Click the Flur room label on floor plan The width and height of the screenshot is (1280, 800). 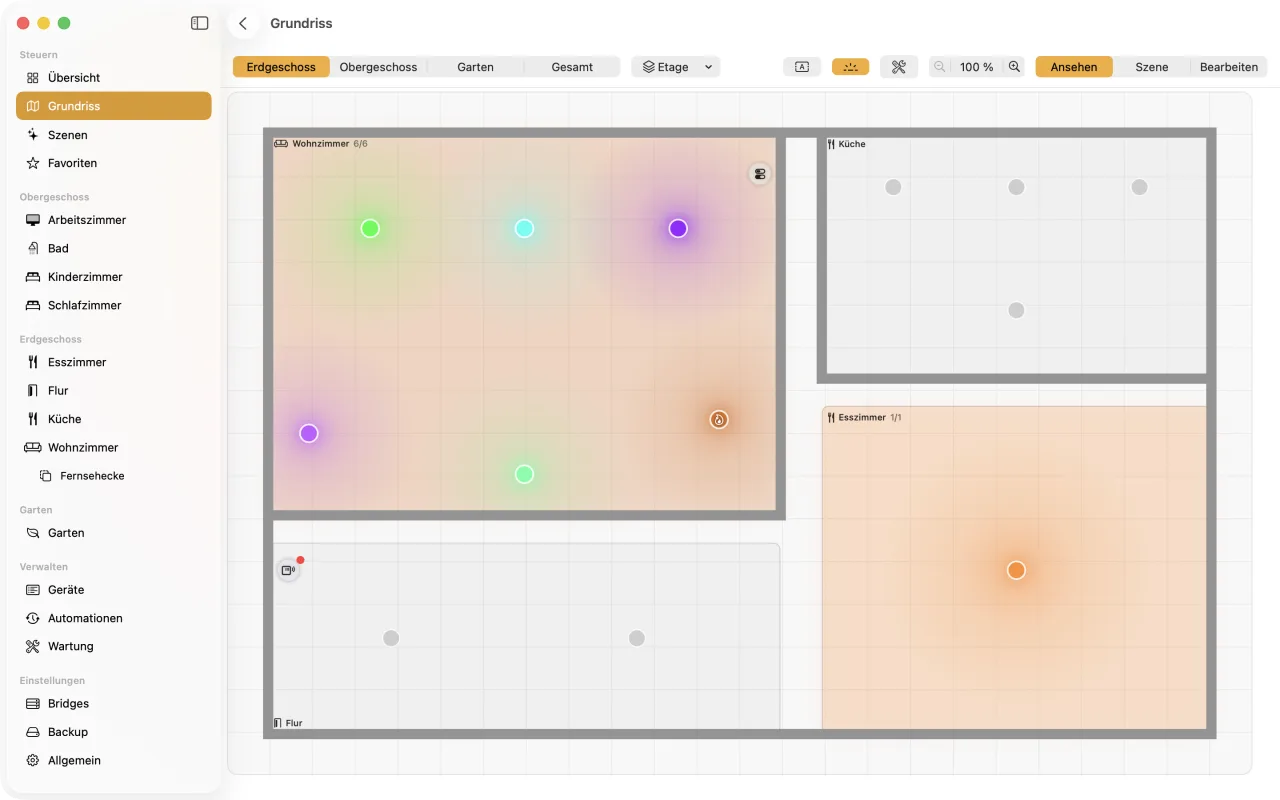point(288,723)
